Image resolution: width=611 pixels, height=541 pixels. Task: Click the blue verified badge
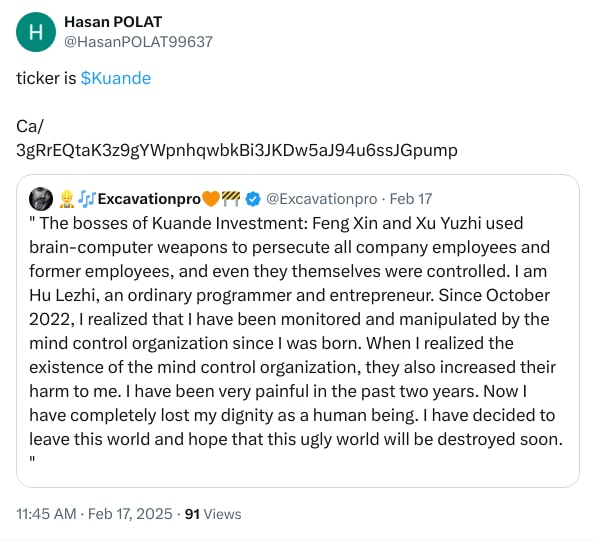(x=253, y=198)
